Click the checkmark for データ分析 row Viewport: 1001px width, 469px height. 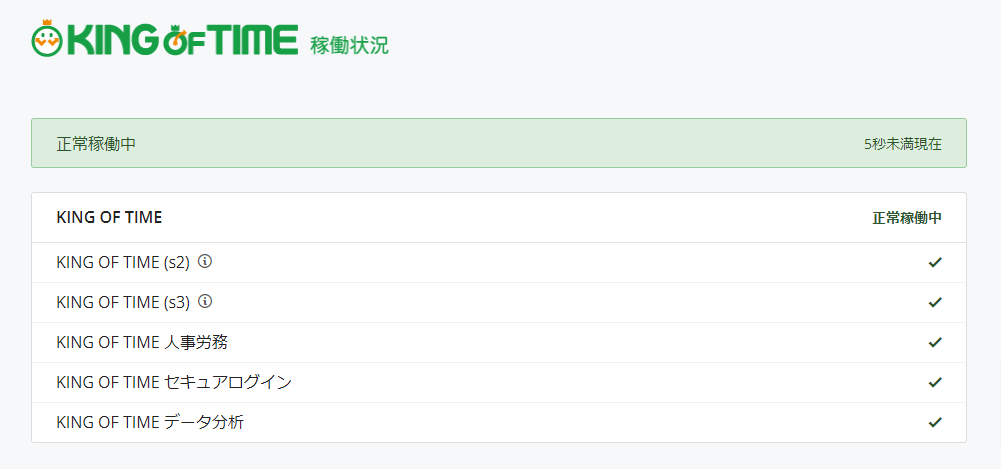935,422
